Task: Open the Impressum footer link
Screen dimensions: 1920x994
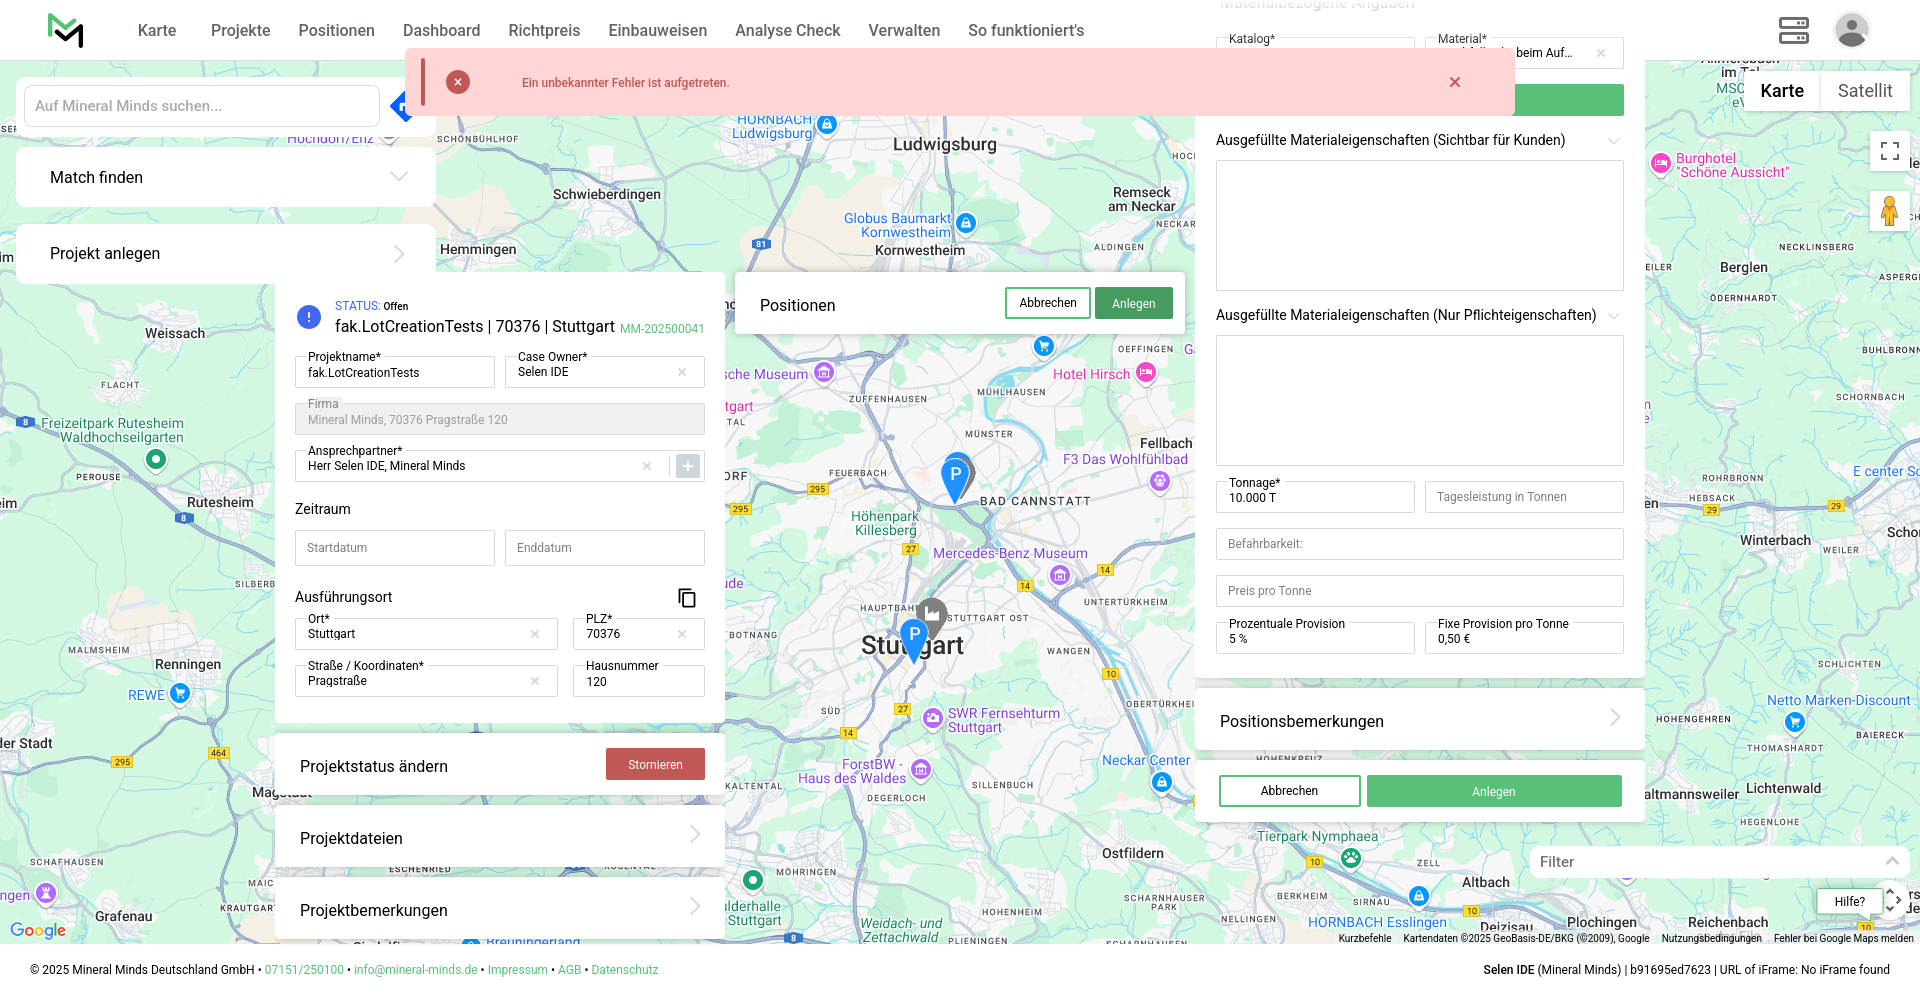Action: coord(517,970)
